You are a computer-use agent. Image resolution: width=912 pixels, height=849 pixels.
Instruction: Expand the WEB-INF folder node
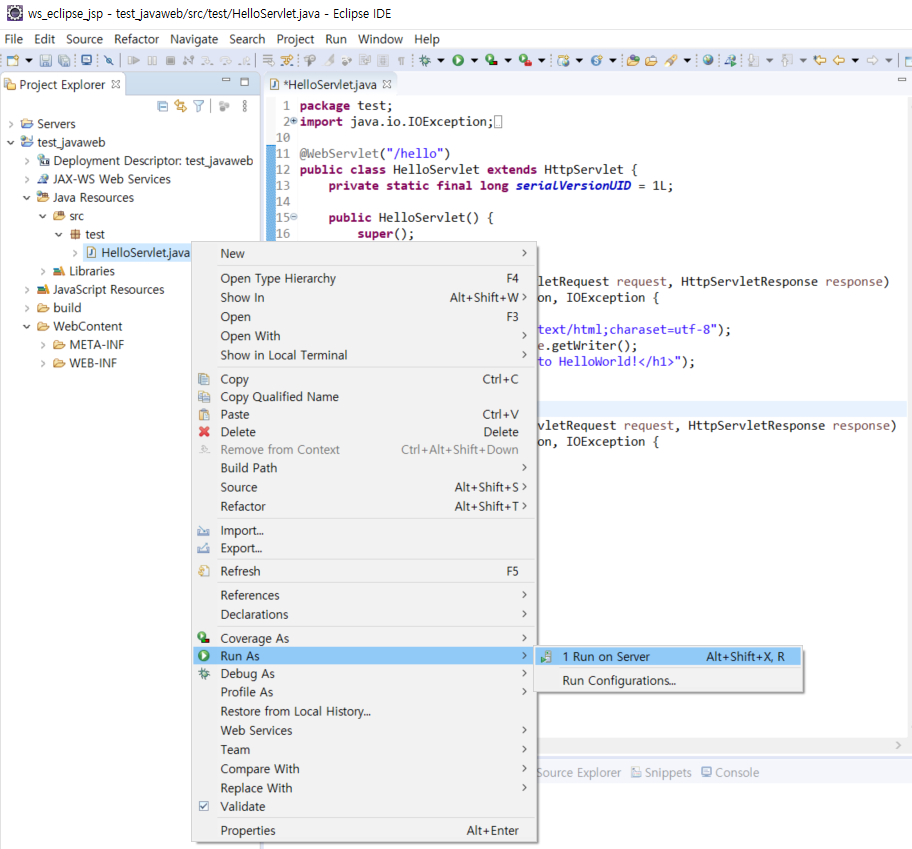[43, 363]
